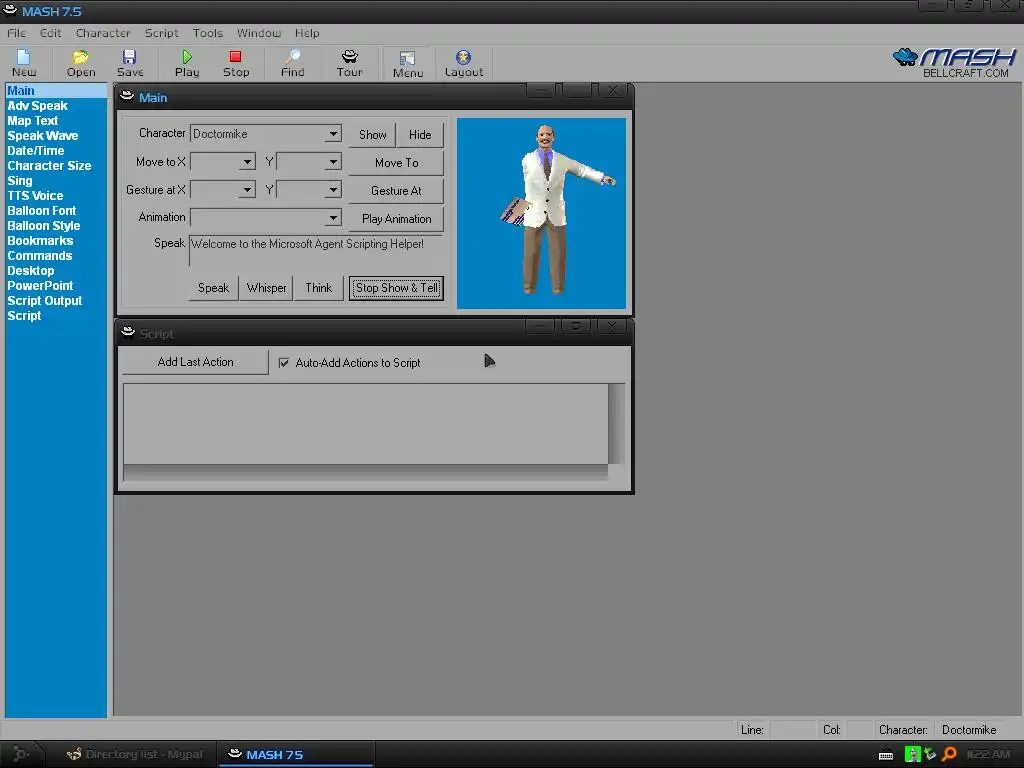Click the Show character button
Image resolution: width=1024 pixels, height=768 pixels.
[372, 135]
